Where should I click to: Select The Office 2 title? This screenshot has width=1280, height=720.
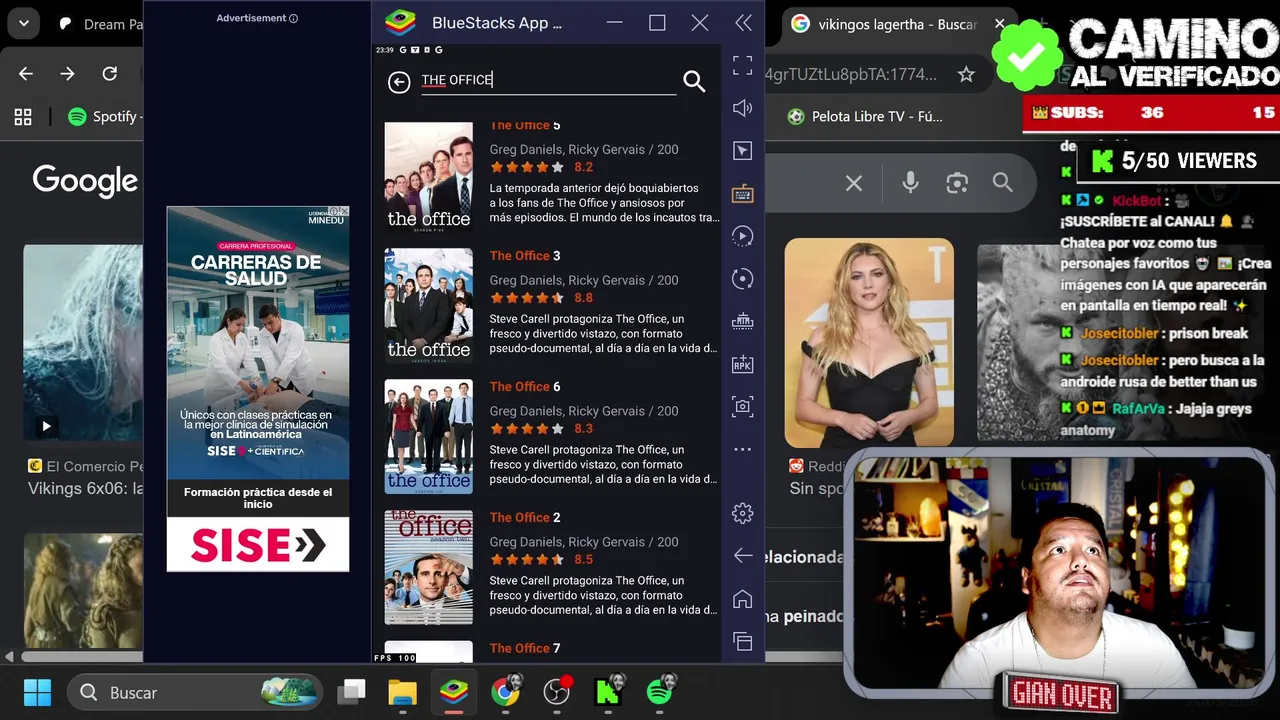coord(525,517)
